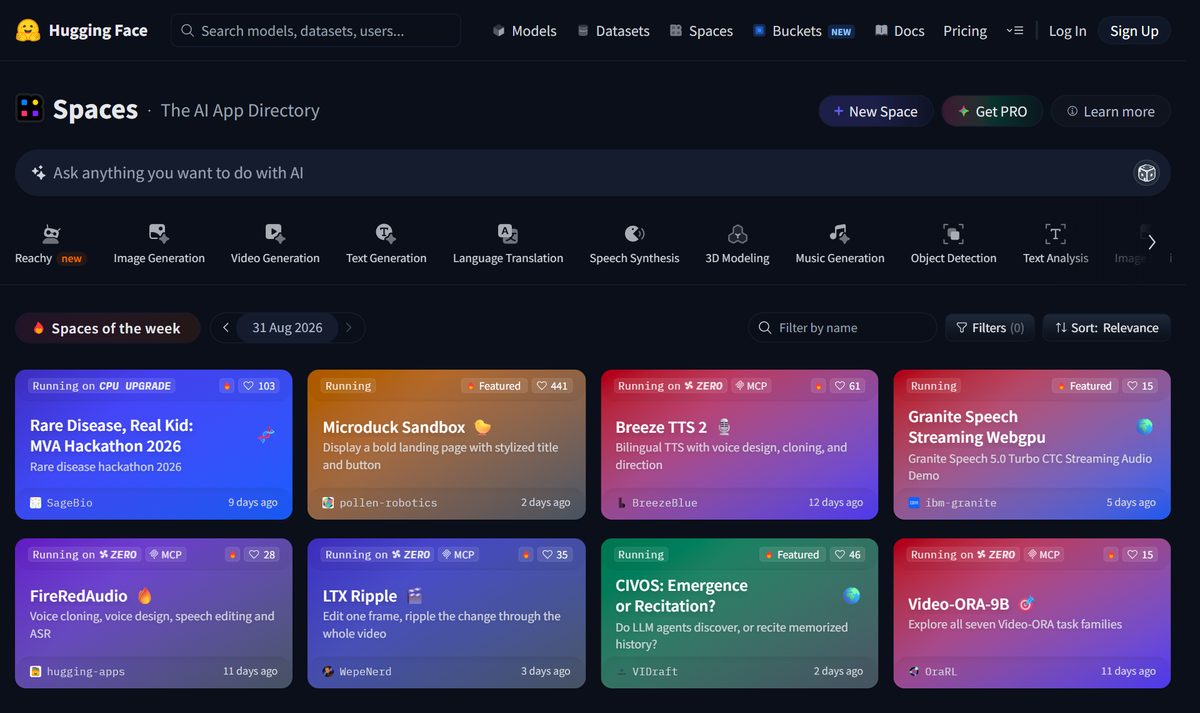Viewport: 1200px width, 713px height.
Task: Click the Log In link
Action: point(1067,31)
